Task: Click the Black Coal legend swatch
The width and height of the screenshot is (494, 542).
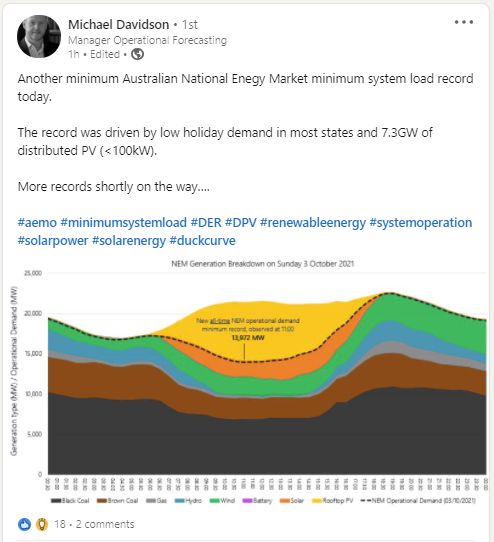Action: [x=56, y=501]
